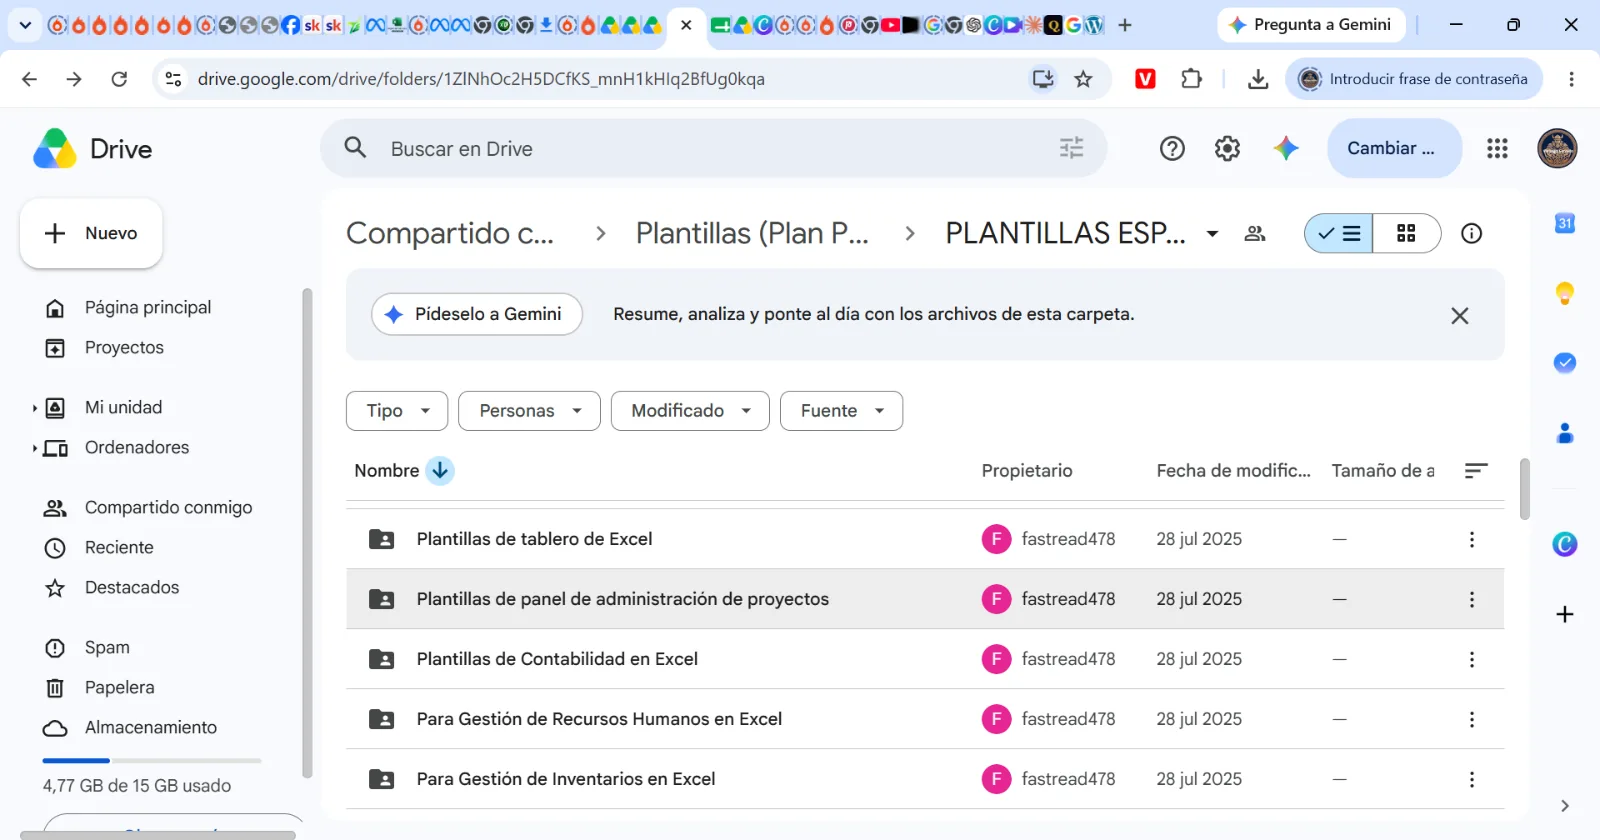Image resolution: width=1600 pixels, height=840 pixels.
Task: Open the Personas filter dropdown
Action: point(529,411)
